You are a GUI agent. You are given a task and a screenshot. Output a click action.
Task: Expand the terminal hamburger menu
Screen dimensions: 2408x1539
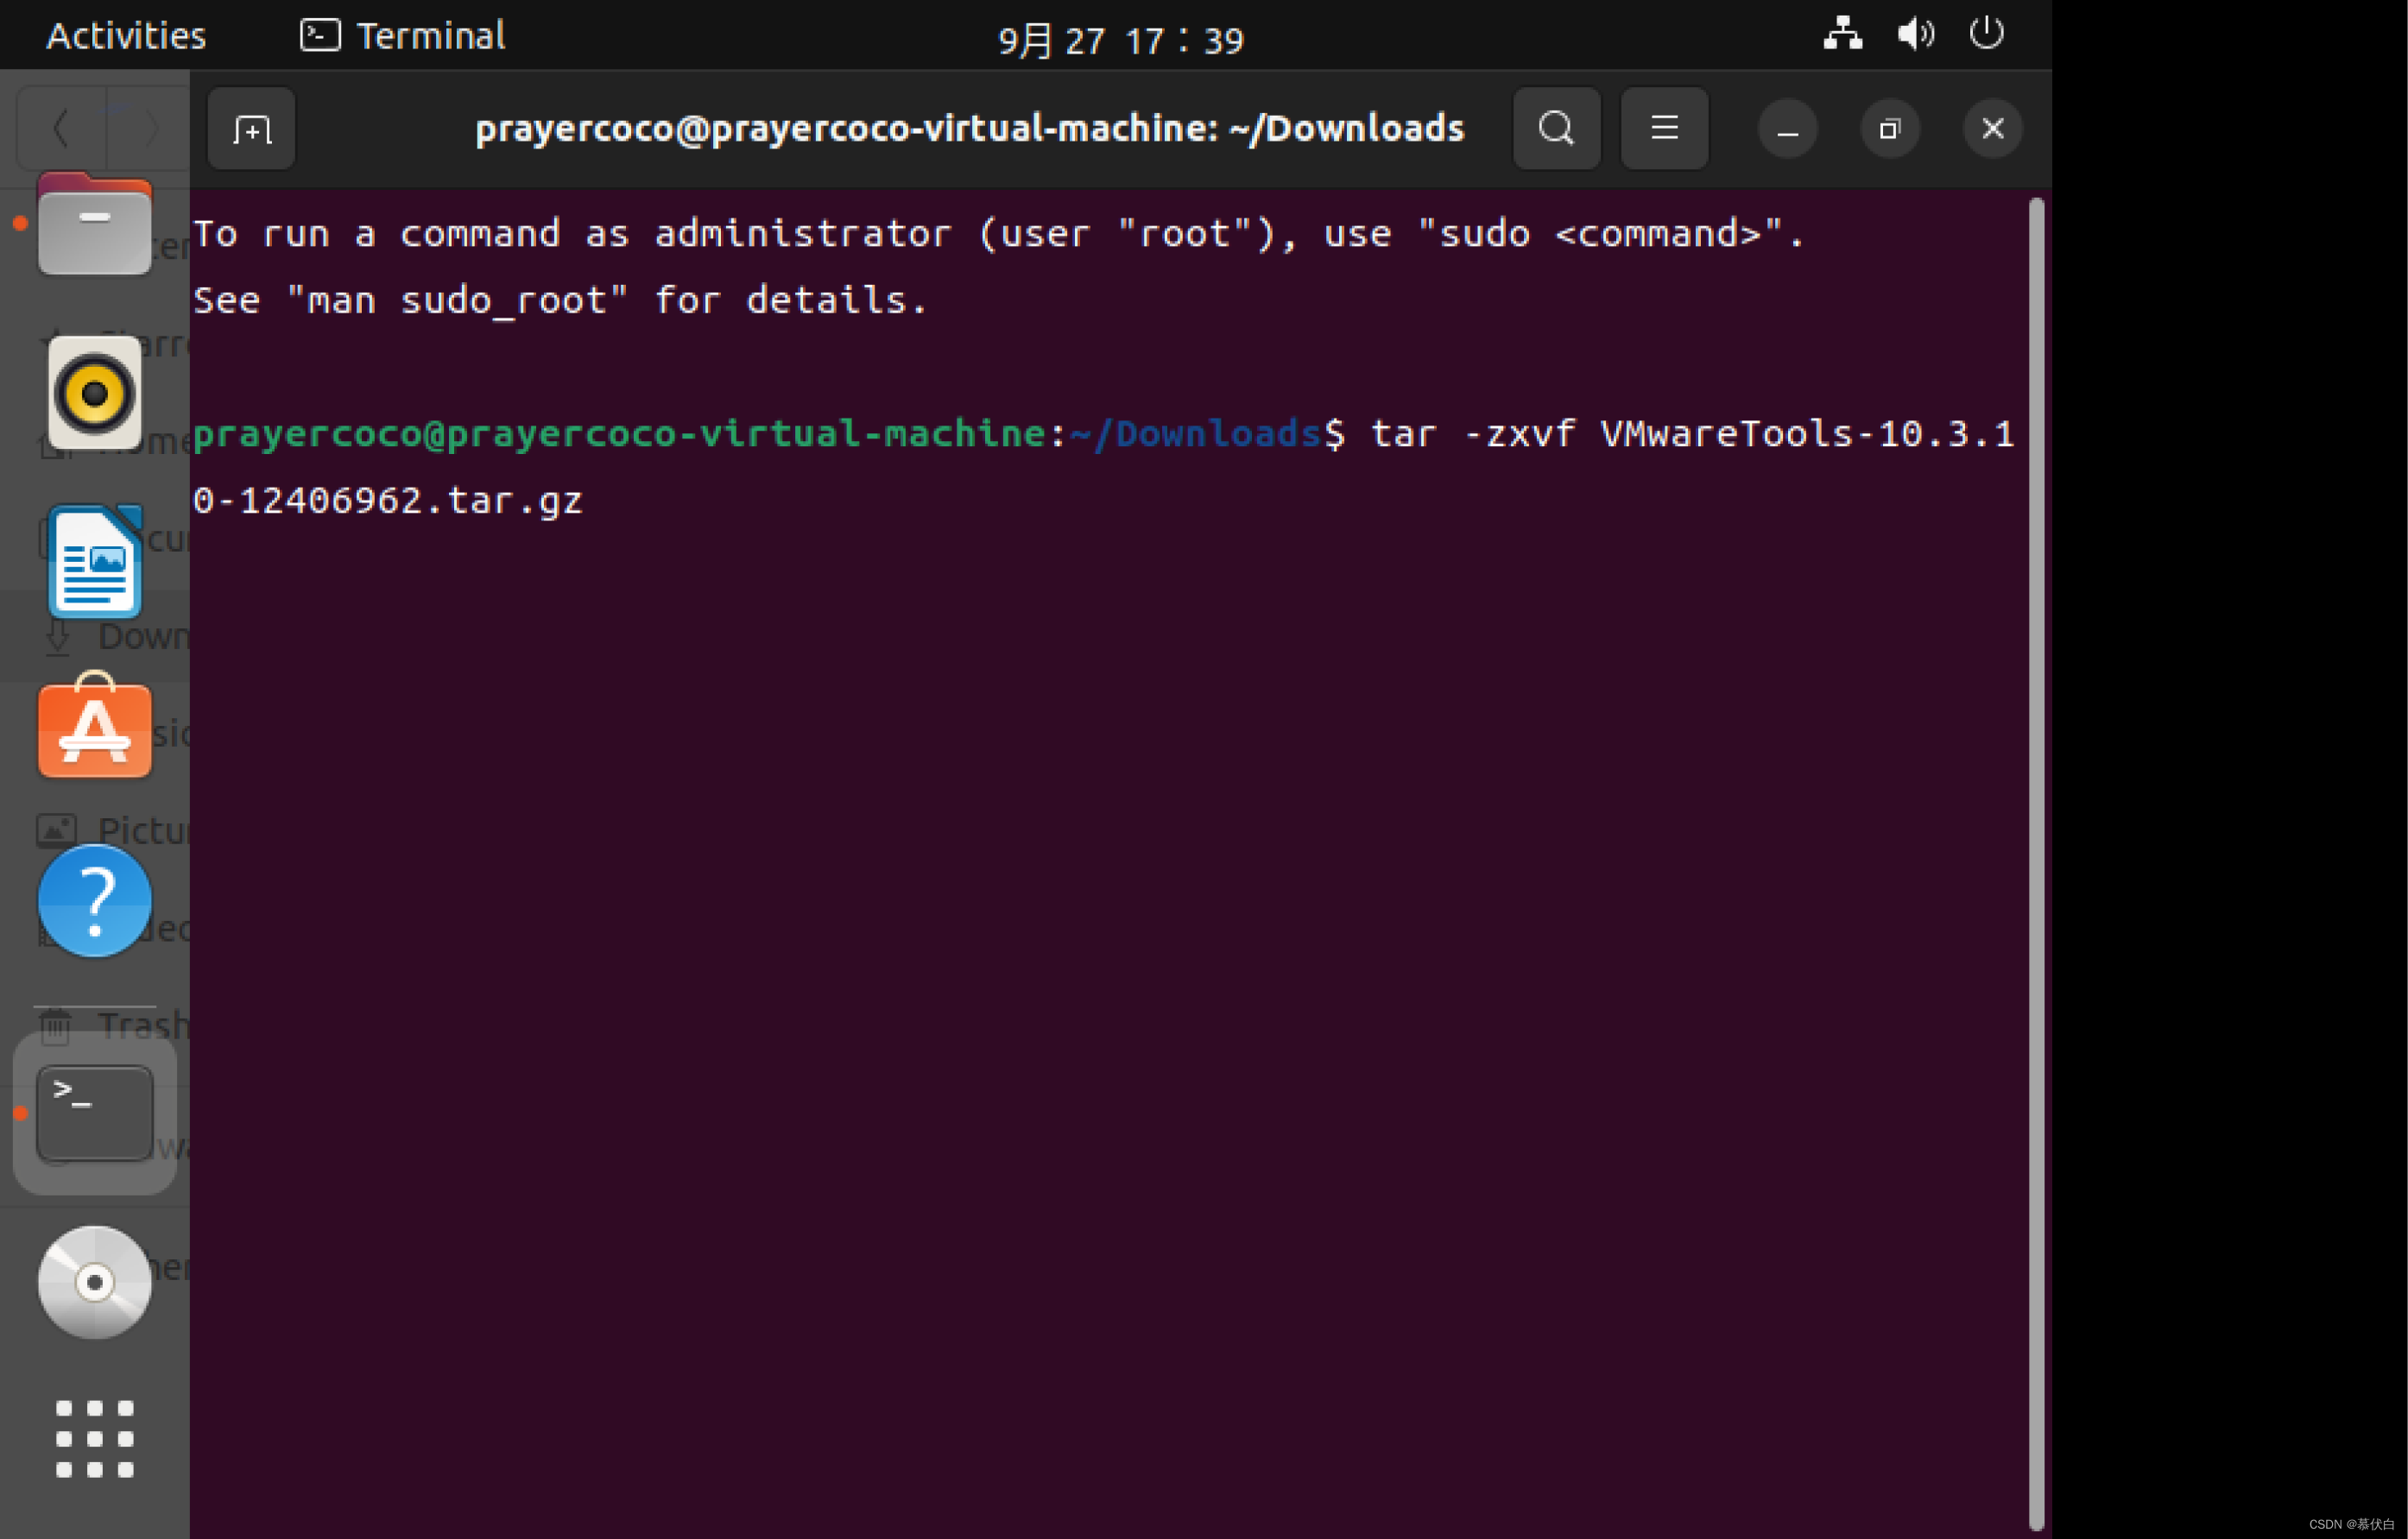click(1664, 126)
